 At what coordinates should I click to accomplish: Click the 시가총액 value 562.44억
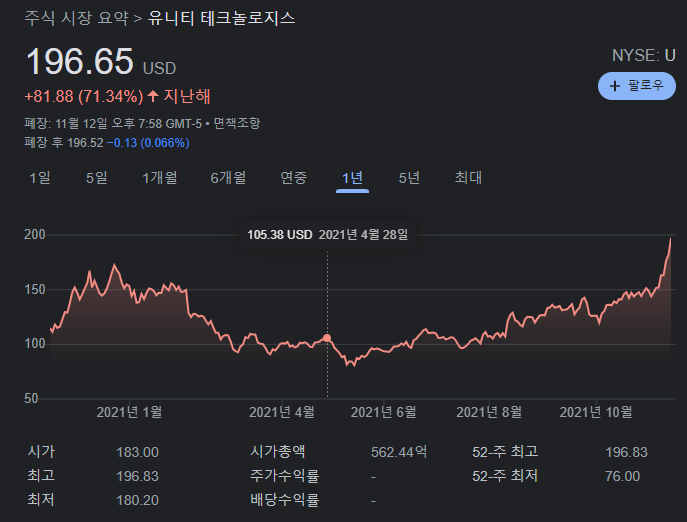click(x=399, y=452)
